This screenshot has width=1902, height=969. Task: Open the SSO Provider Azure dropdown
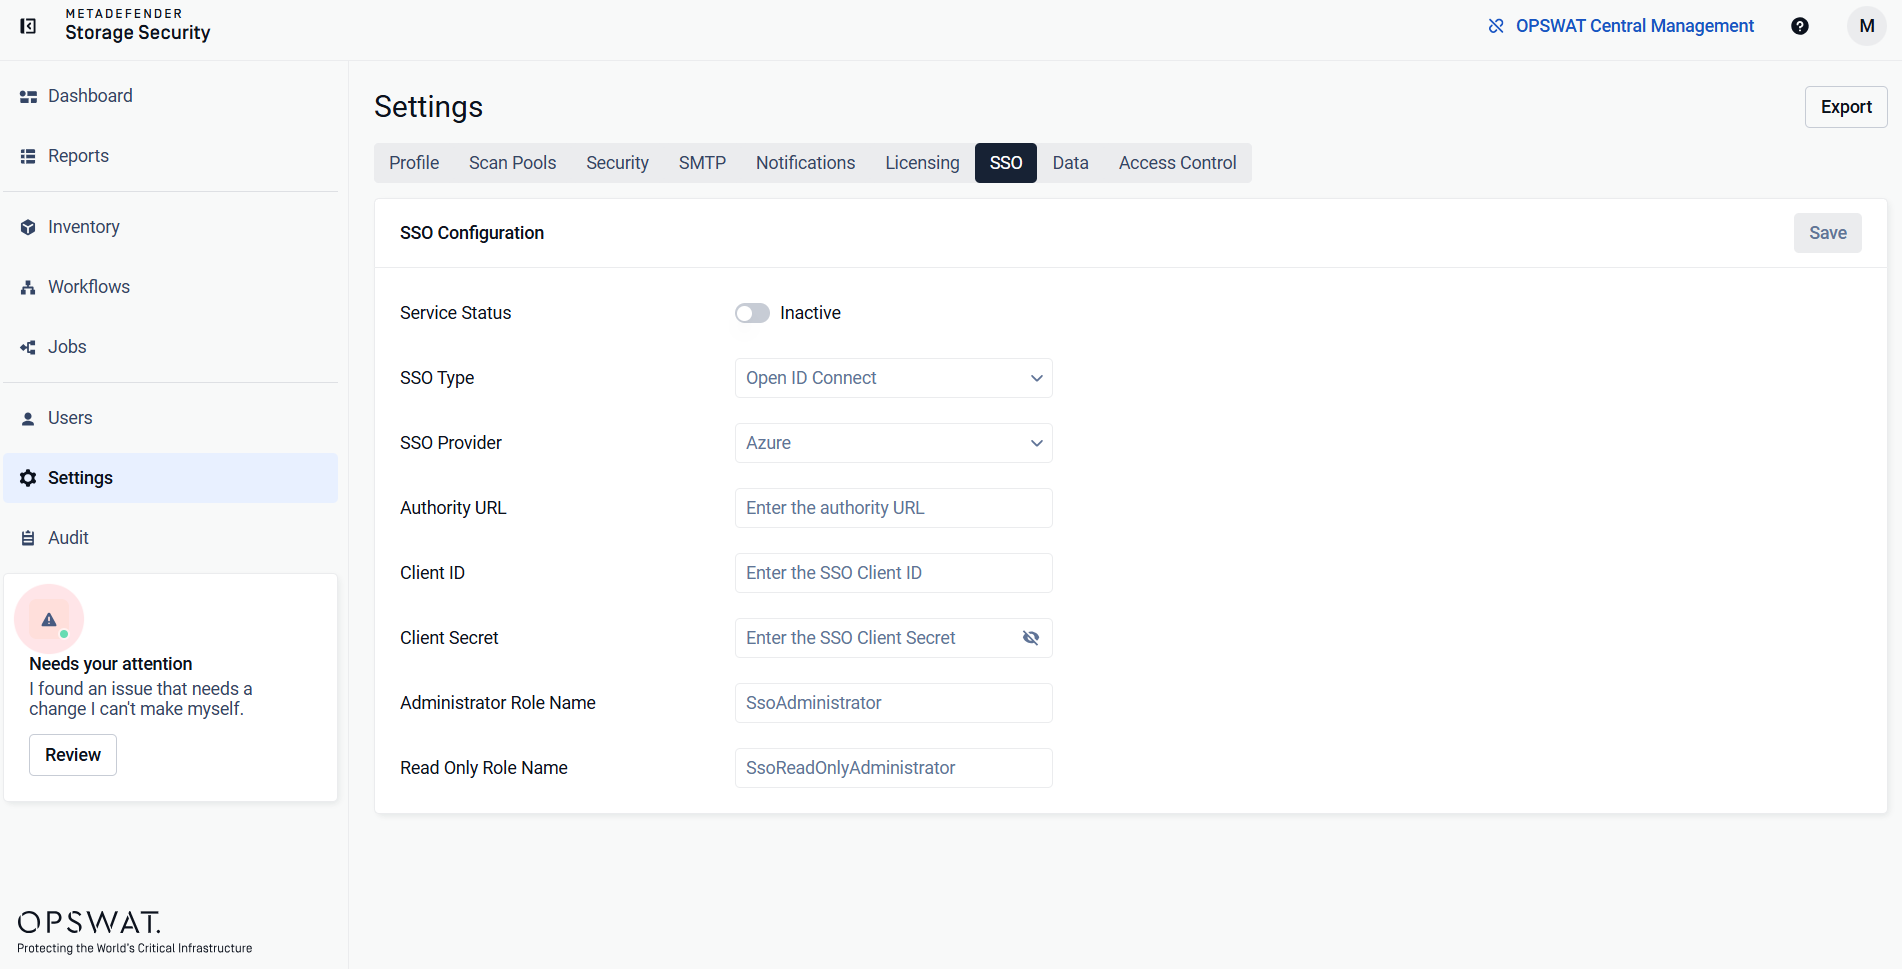pos(894,443)
